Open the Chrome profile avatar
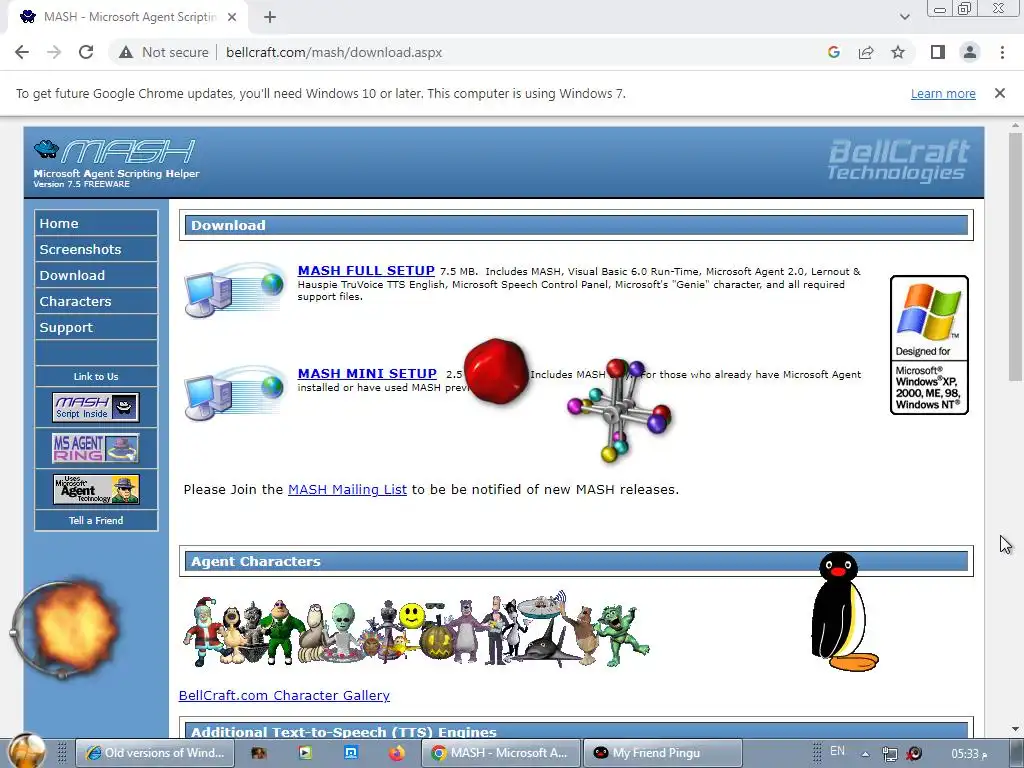This screenshot has width=1024, height=768. point(970,52)
